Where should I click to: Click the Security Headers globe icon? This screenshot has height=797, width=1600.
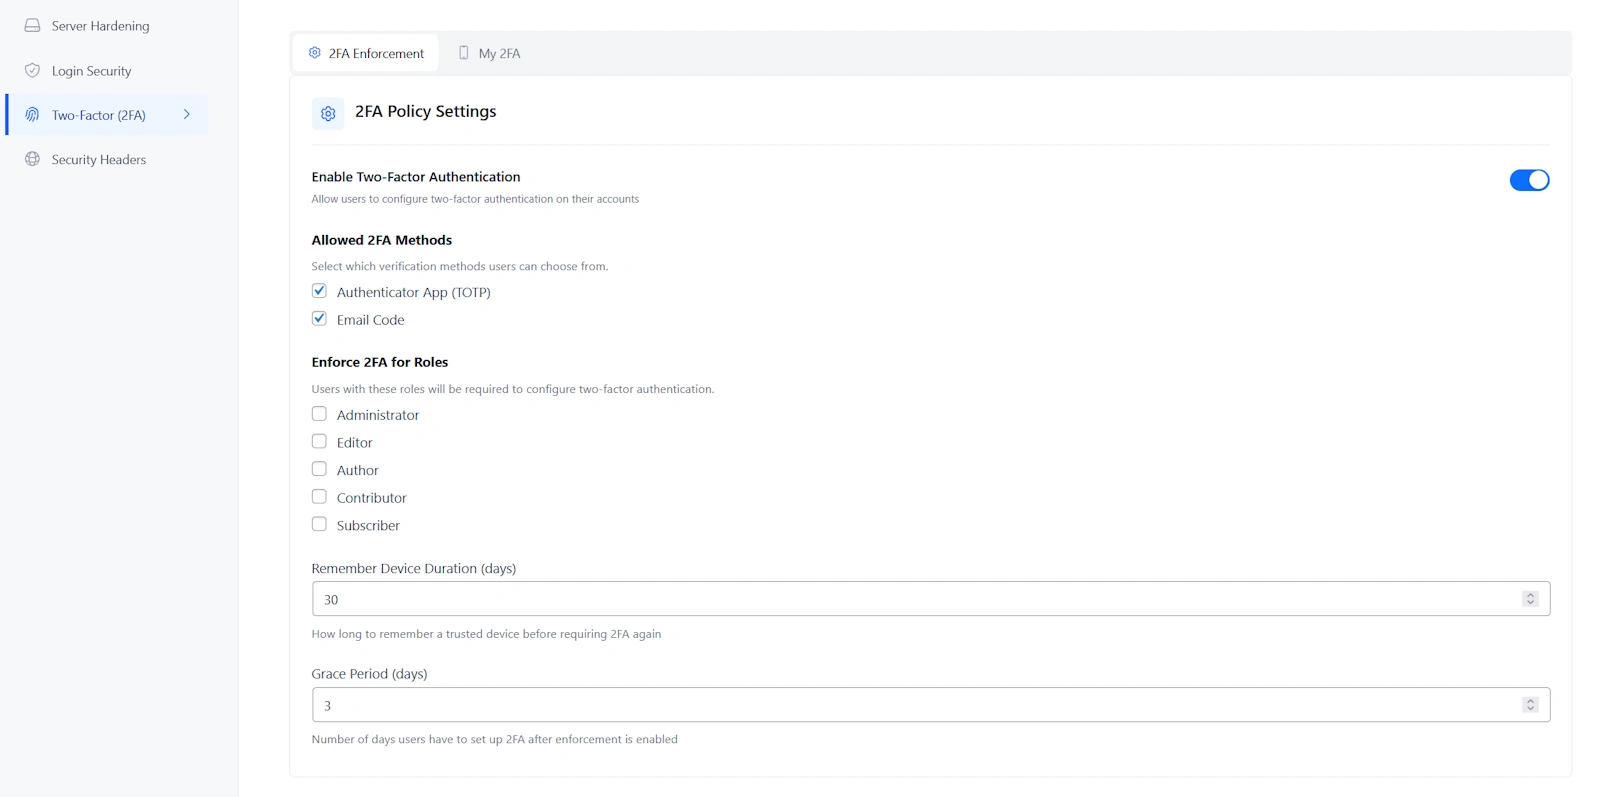tap(32, 159)
